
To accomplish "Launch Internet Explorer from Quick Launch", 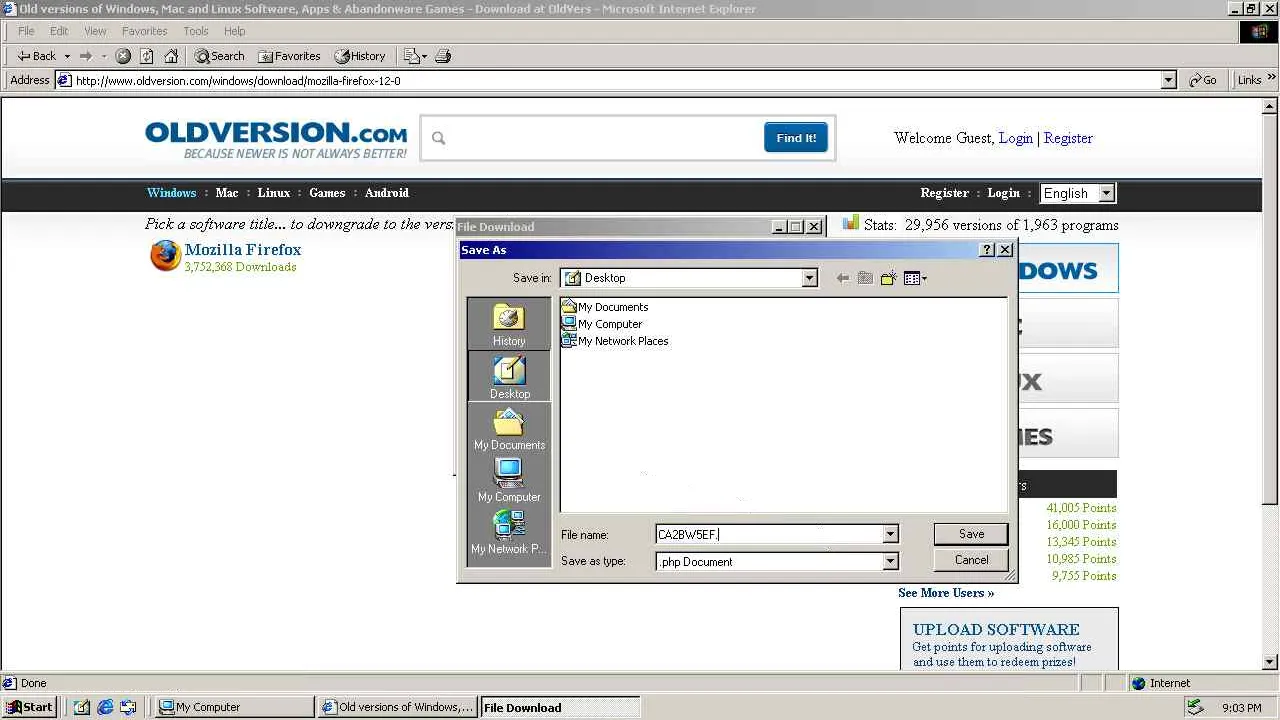I will 105,707.
